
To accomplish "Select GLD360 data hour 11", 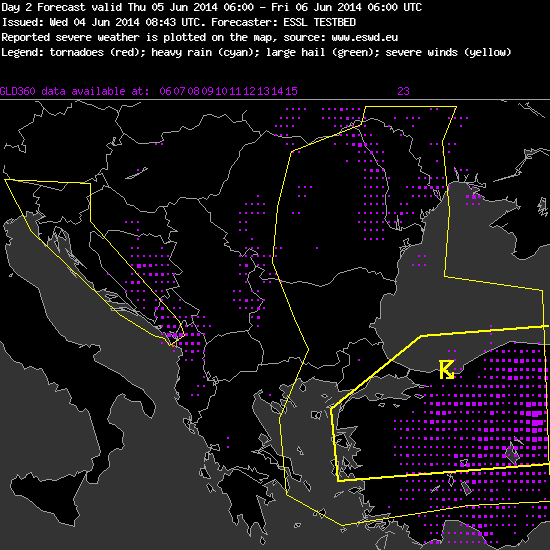I will point(235,92).
